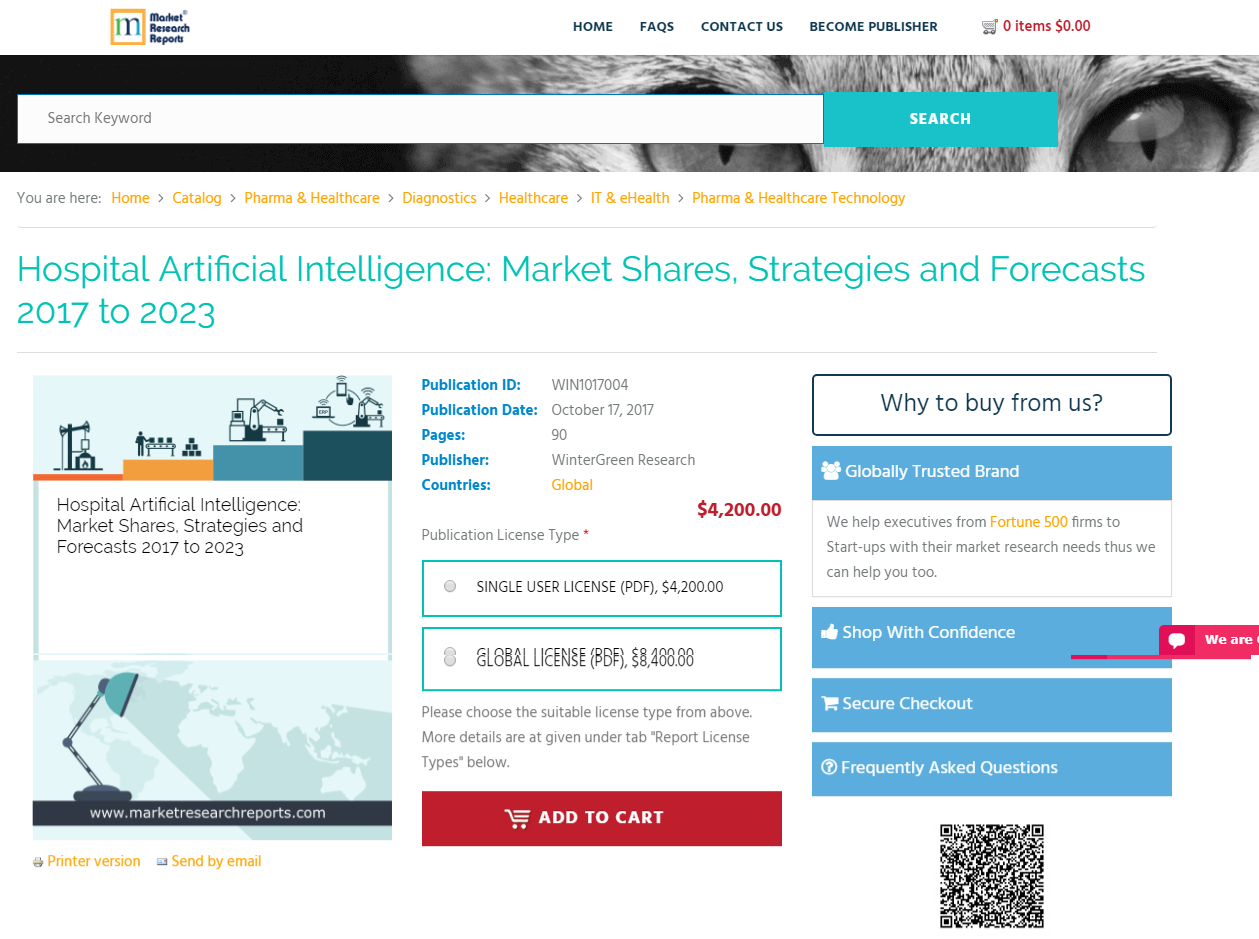This screenshot has width=1259, height=939.
Task: Select the SINGLE USER LICENSE radio button
Action: click(x=449, y=586)
